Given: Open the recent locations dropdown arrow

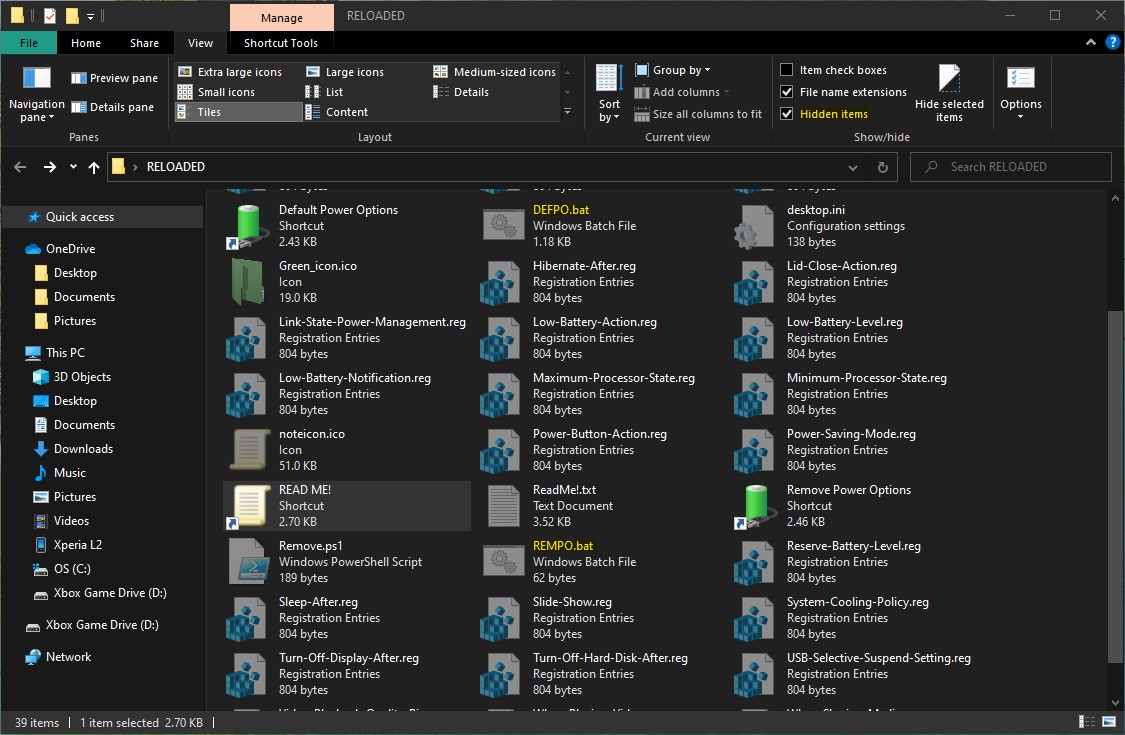Looking at the screenshot, I should (x=73, y=167).
